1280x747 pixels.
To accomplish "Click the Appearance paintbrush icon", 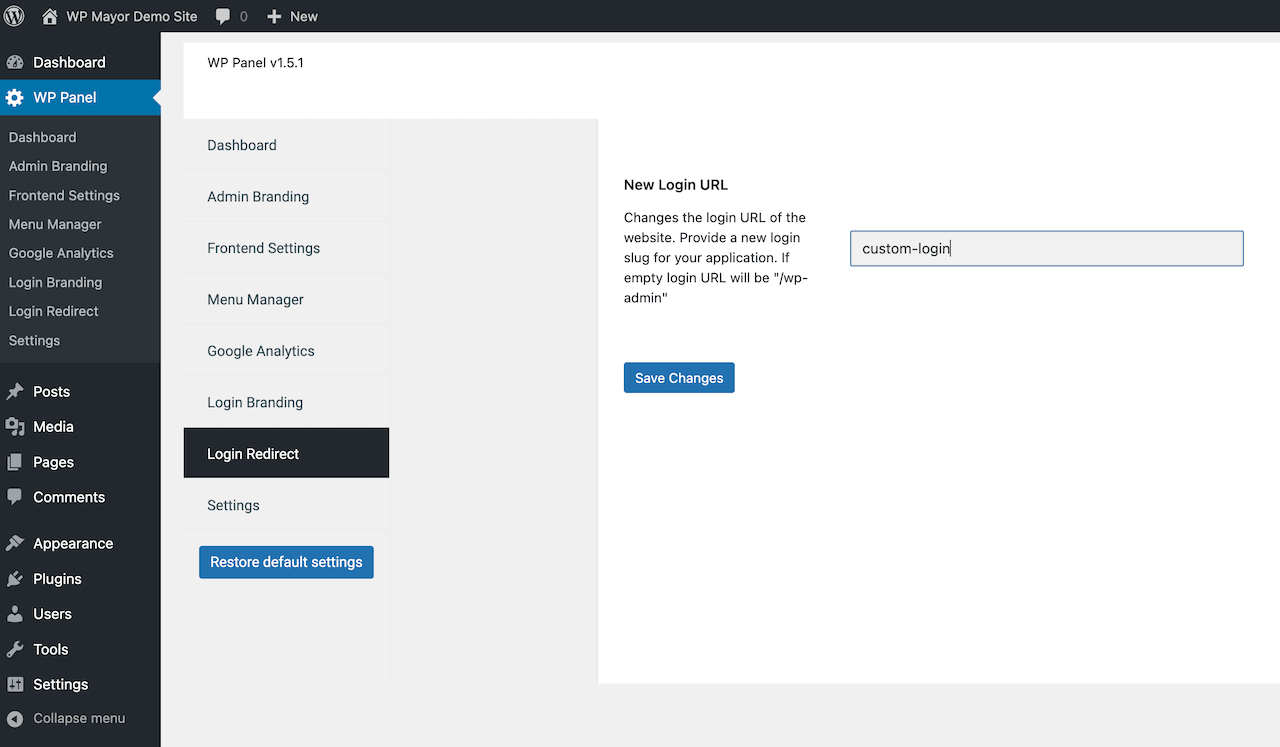I will point(15,544).
